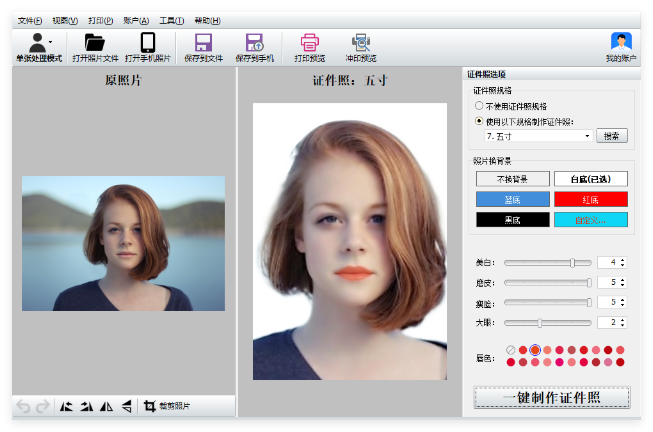Click the 裁剪照片 crop tool
The image size is (653, 432).
[x=167, y=406]
